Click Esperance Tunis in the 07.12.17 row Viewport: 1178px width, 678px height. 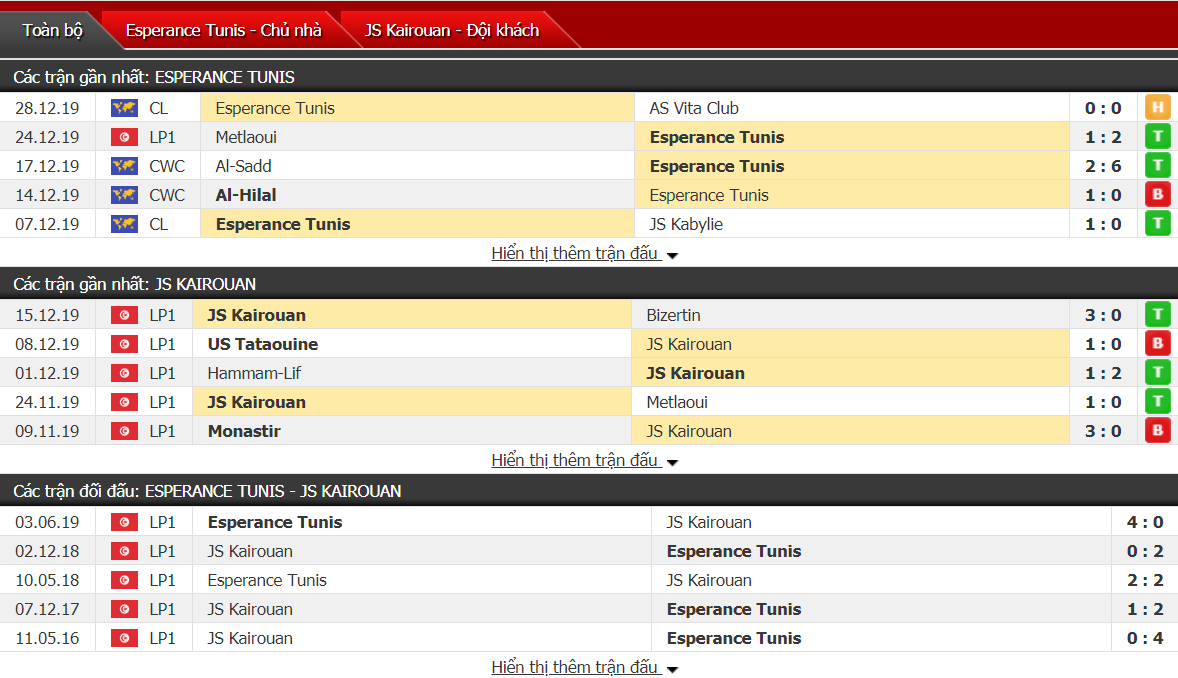click(x=734, y=610)
